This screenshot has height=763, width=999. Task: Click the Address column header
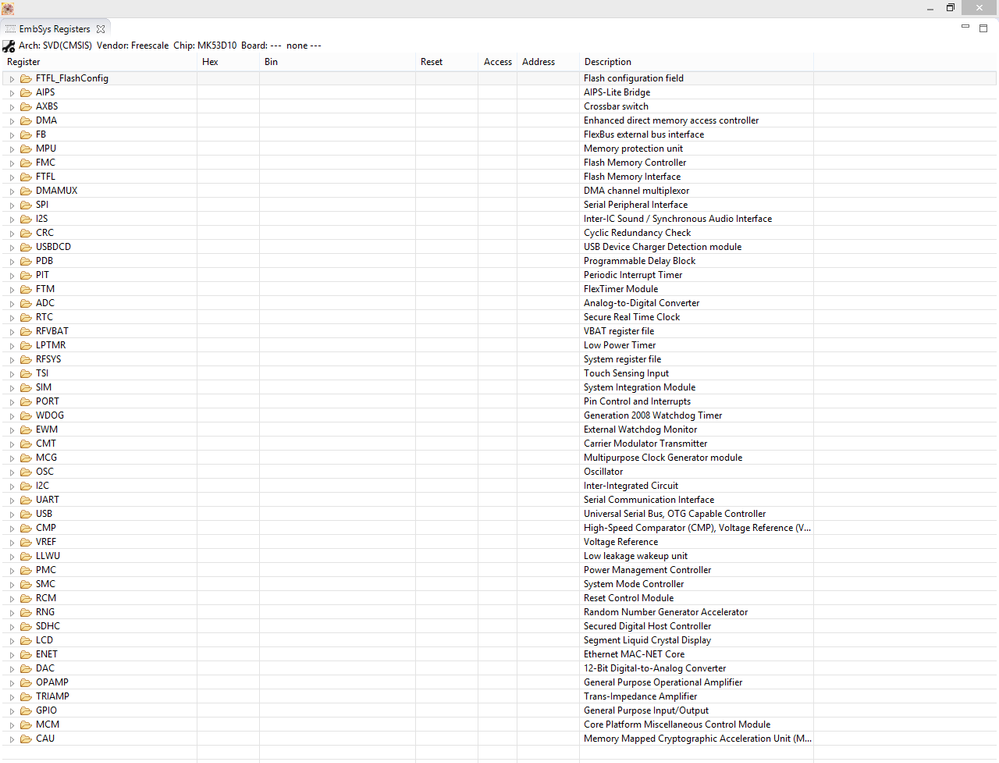[x=548, y=62]
